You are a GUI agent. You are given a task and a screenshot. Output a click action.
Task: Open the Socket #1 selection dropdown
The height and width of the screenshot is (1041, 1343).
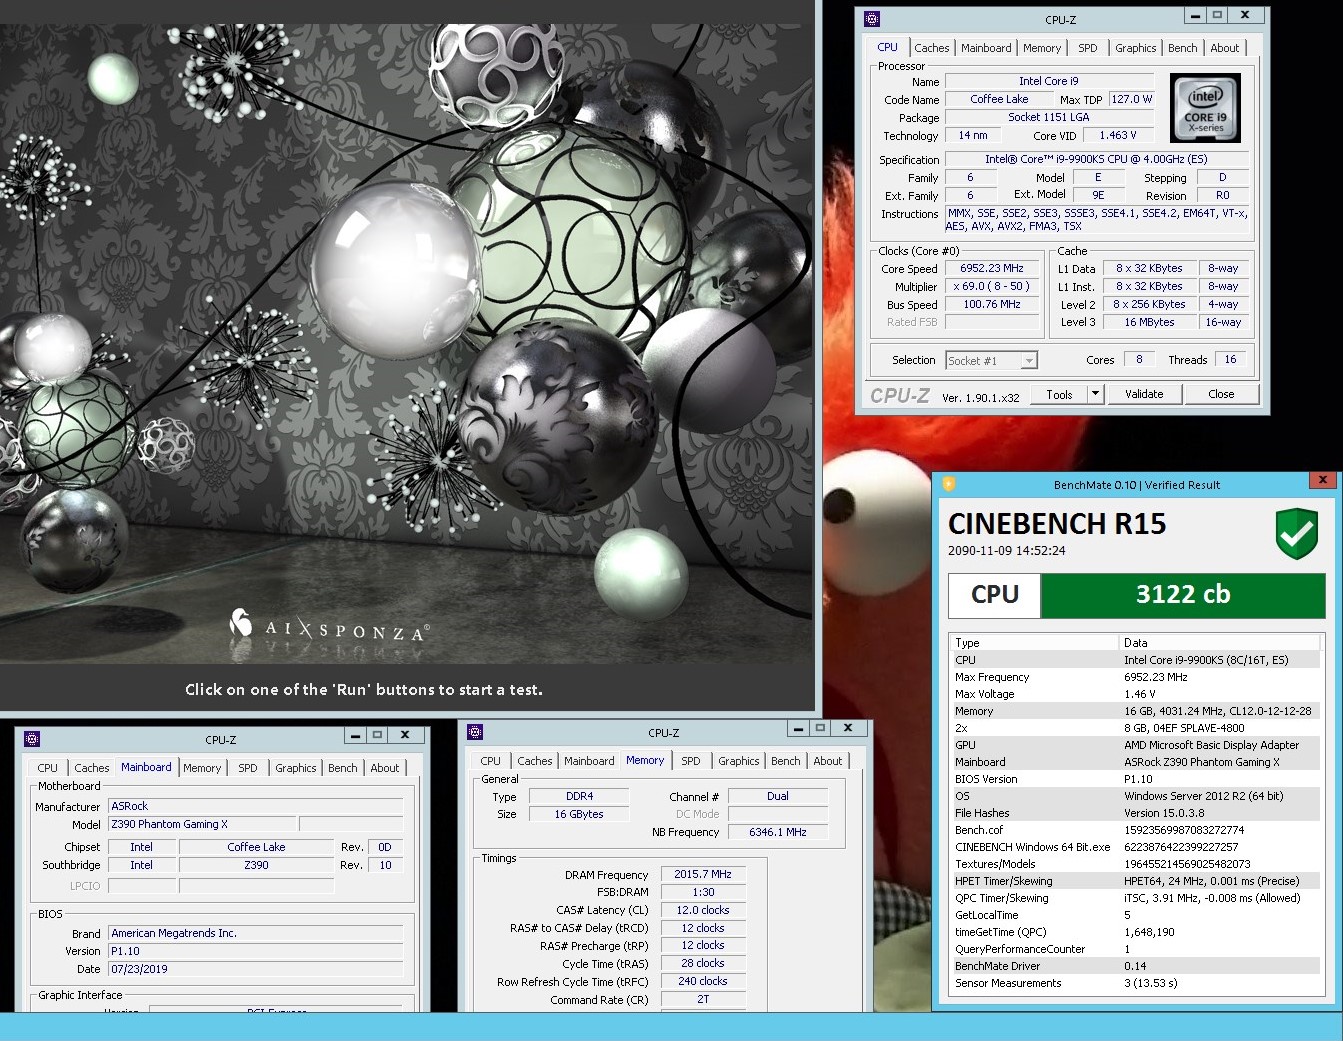coord(1029,361)
